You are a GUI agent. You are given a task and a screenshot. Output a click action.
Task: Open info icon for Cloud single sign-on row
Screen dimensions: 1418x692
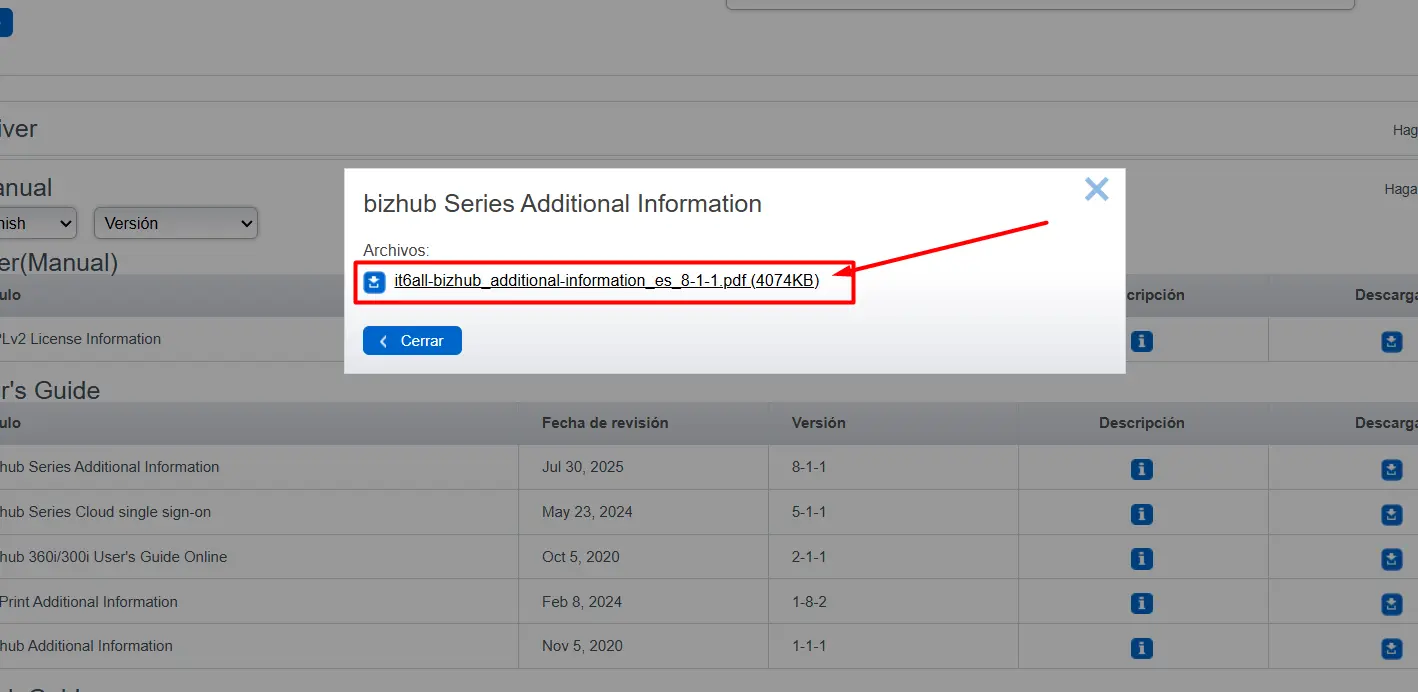point(1142,514)
